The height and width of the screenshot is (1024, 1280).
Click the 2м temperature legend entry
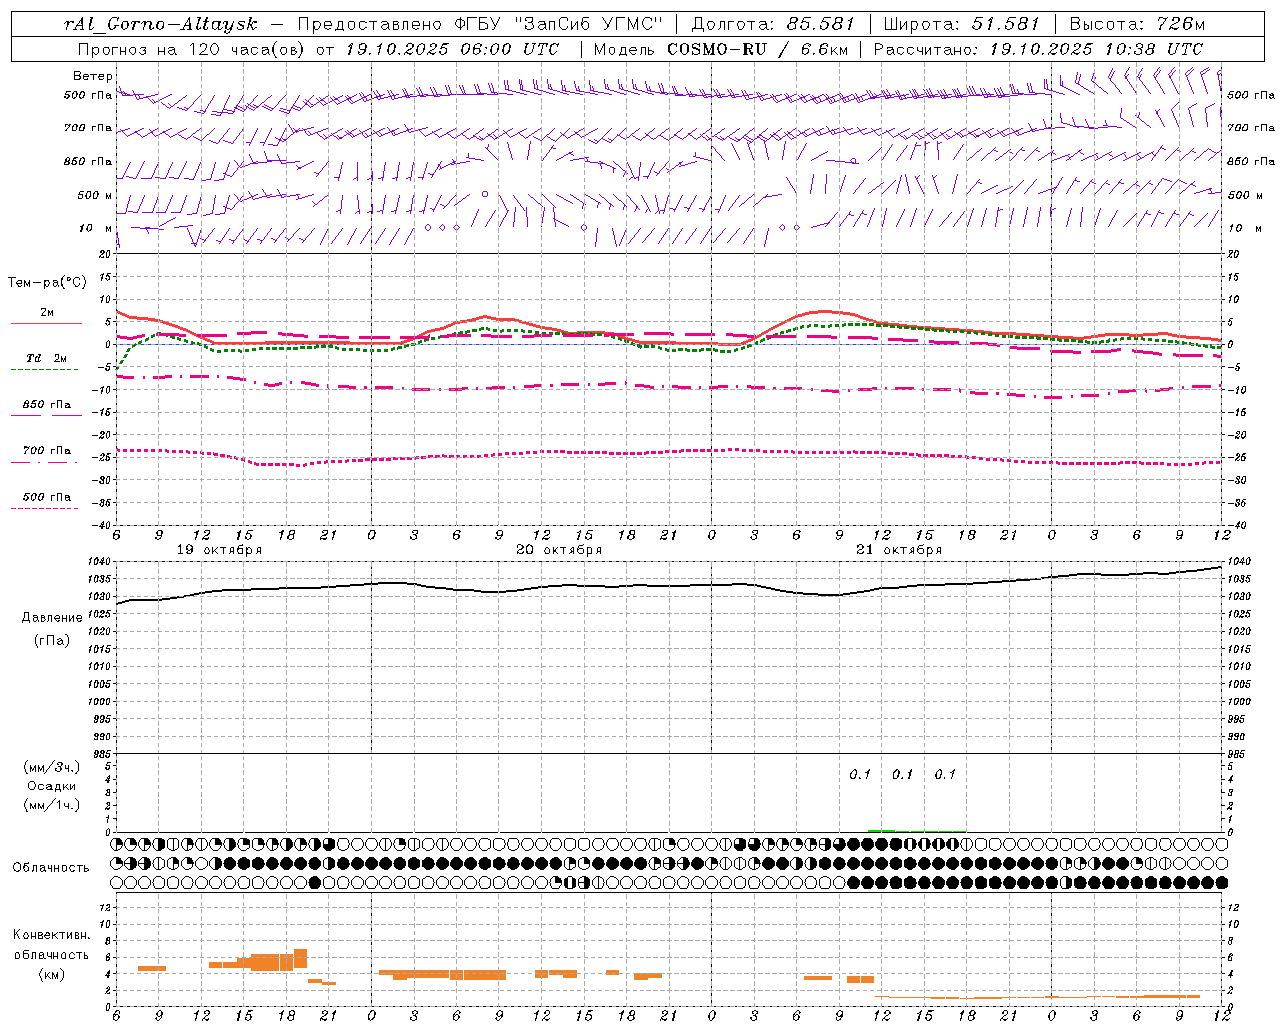(x=47, y=313)
